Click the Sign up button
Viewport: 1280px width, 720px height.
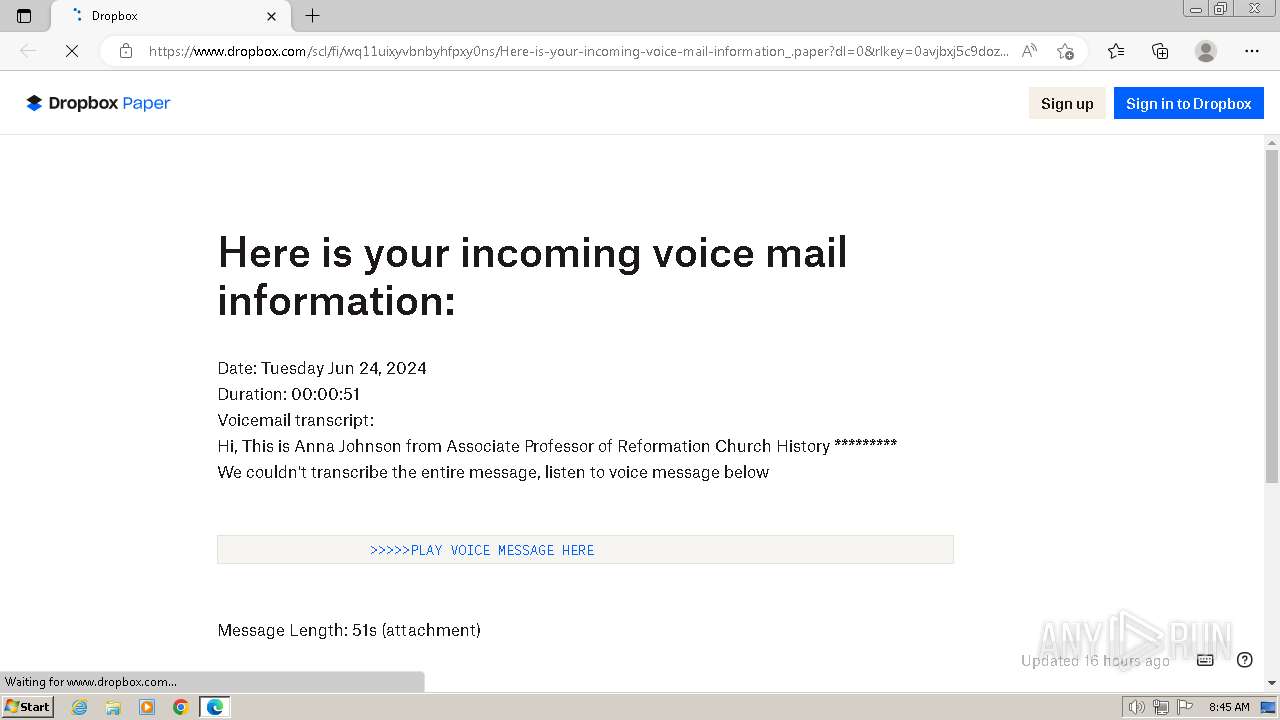[x=1067, y=103]
